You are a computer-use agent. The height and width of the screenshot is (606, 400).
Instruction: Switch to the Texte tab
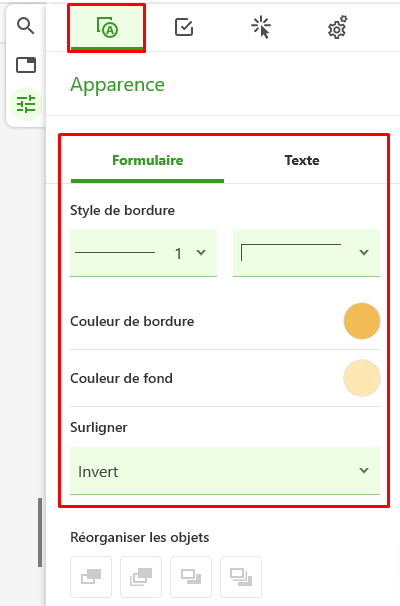coord(302,160)
